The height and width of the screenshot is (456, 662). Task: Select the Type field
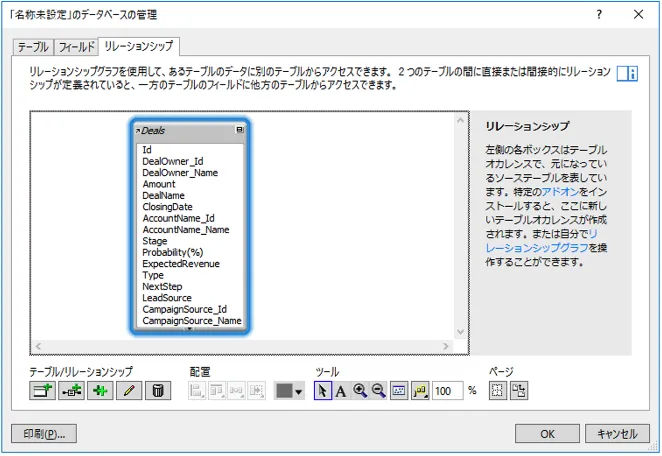pos(153,275)
